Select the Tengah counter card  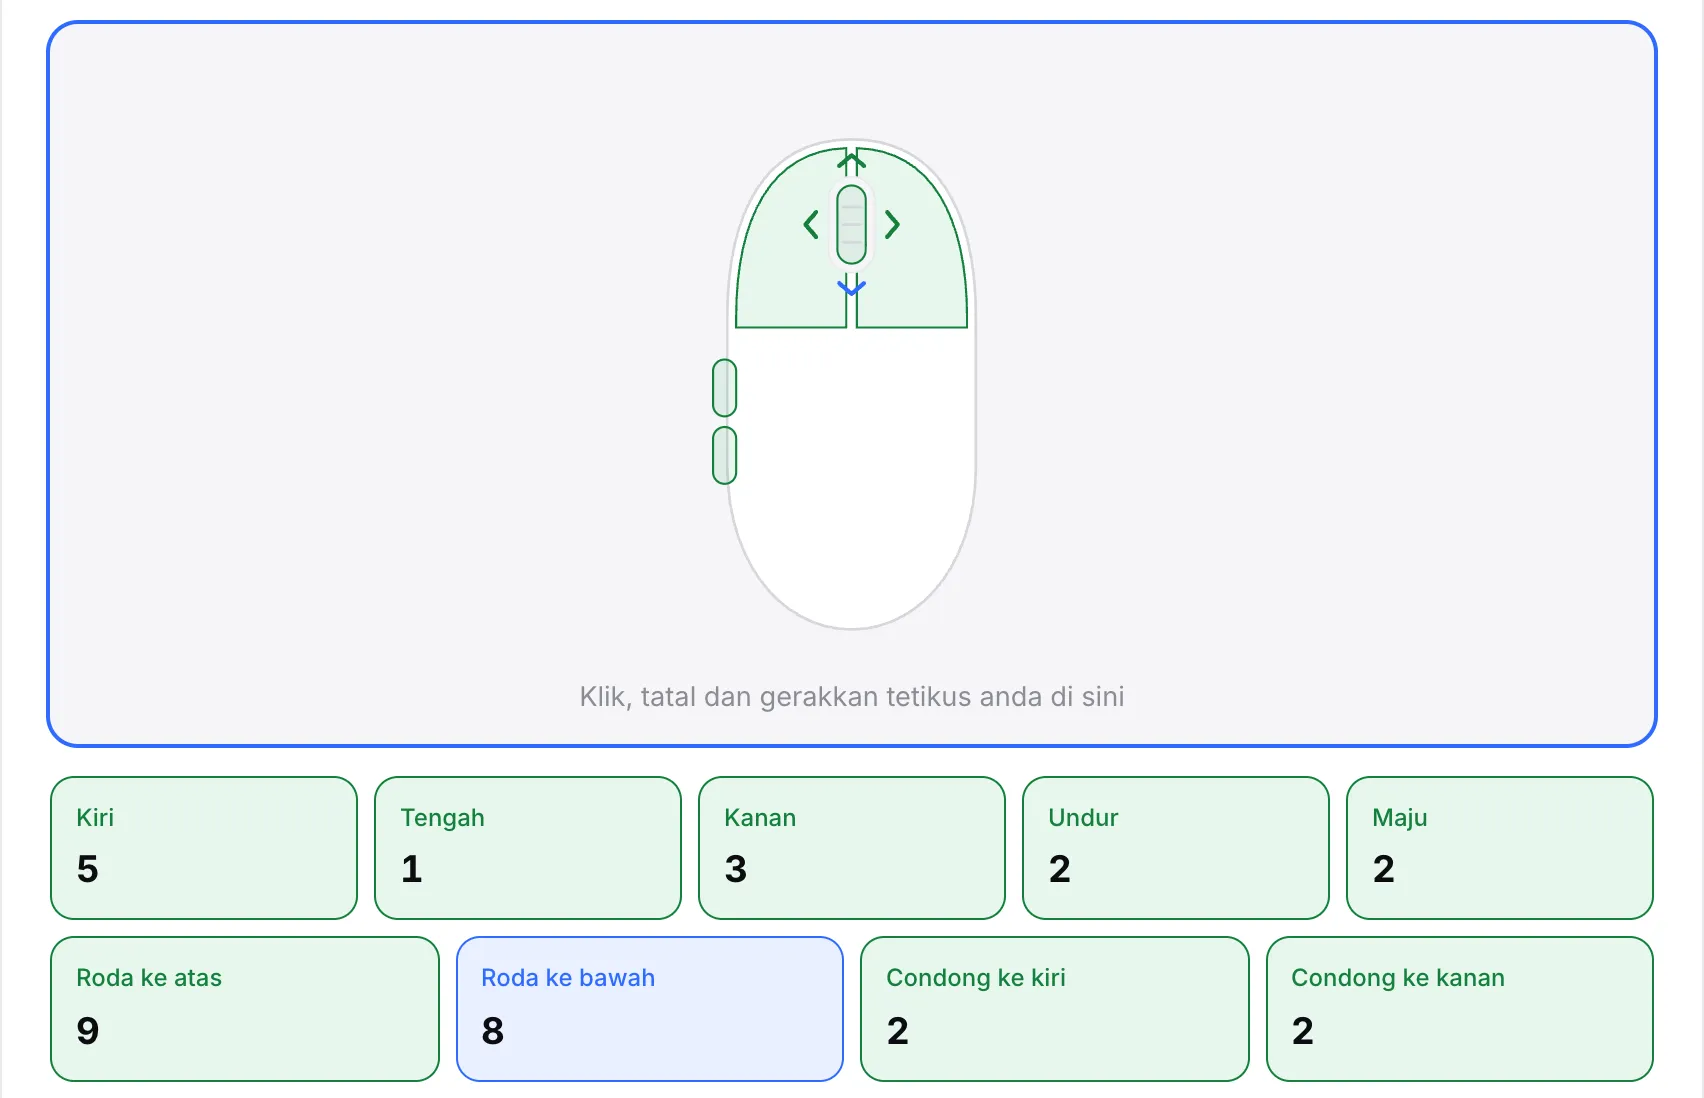[528, 848]
